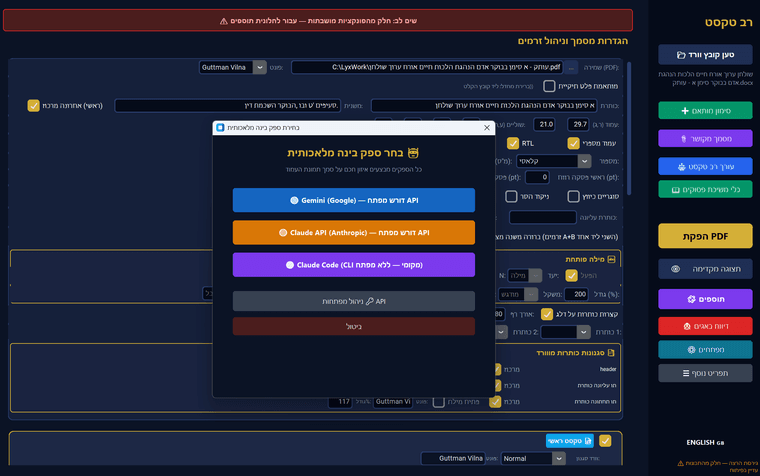
Task: Toggle the checkbox beside main text tab
Action: (605, 441)
